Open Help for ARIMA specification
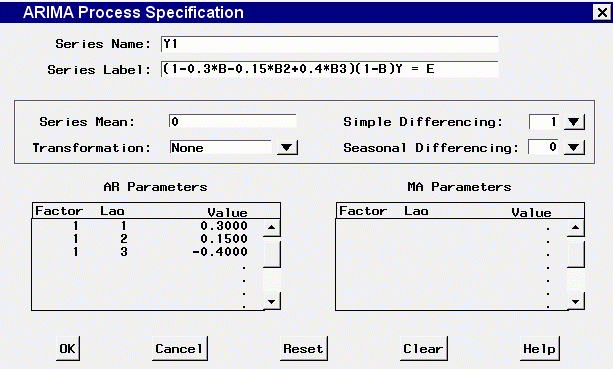The image size is (613, 369). (x=540, y=348)
